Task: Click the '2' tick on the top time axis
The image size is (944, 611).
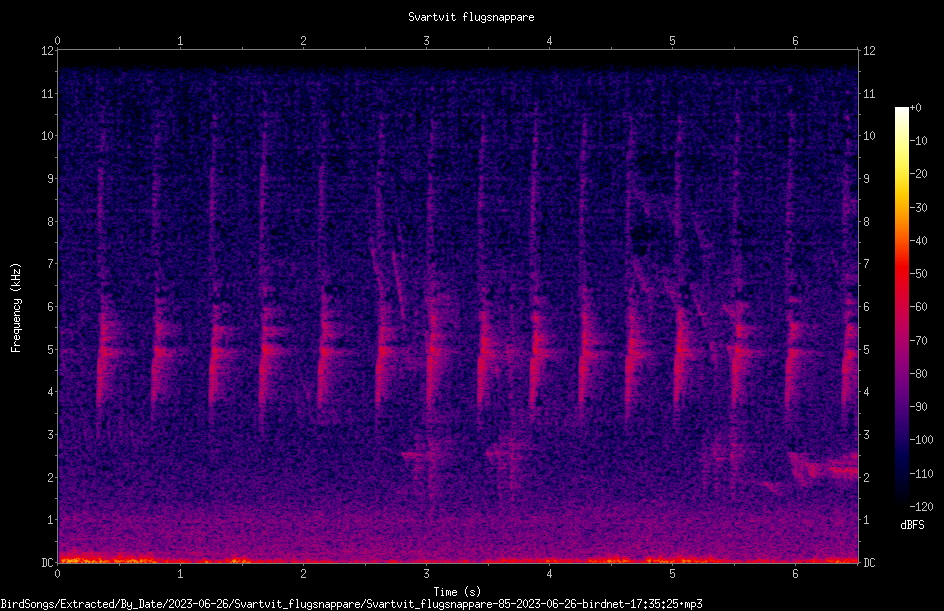Action: (303, 41)
